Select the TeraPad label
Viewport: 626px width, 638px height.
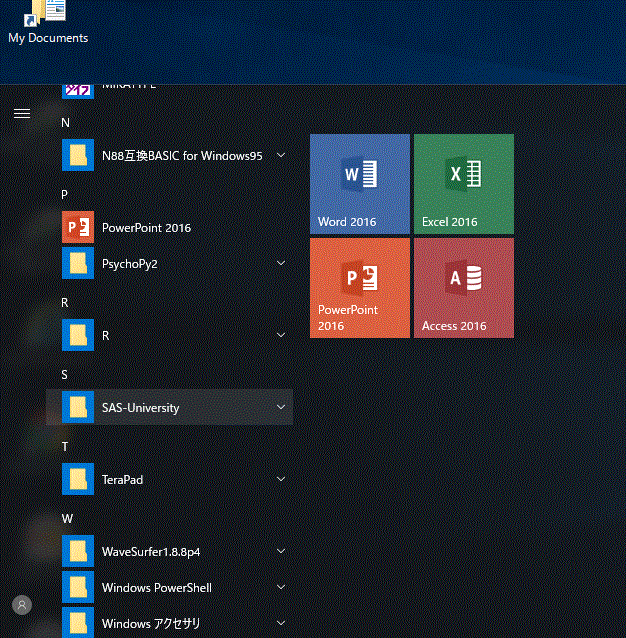[x=122, y=480]
